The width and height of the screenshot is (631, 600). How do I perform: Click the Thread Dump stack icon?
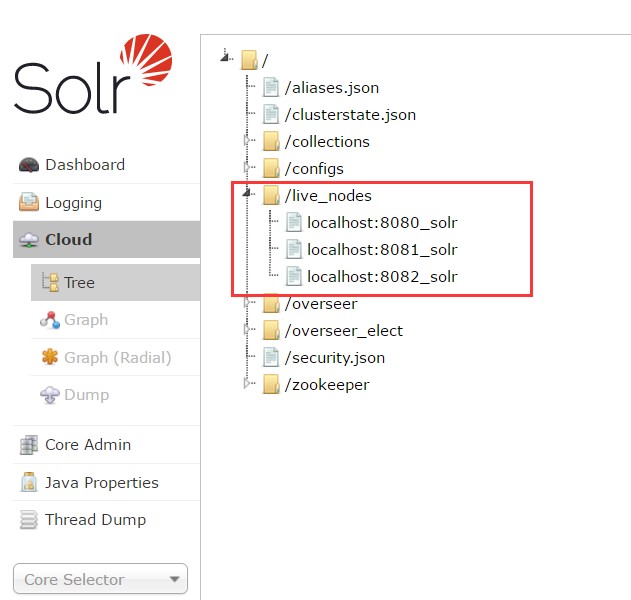29,520
